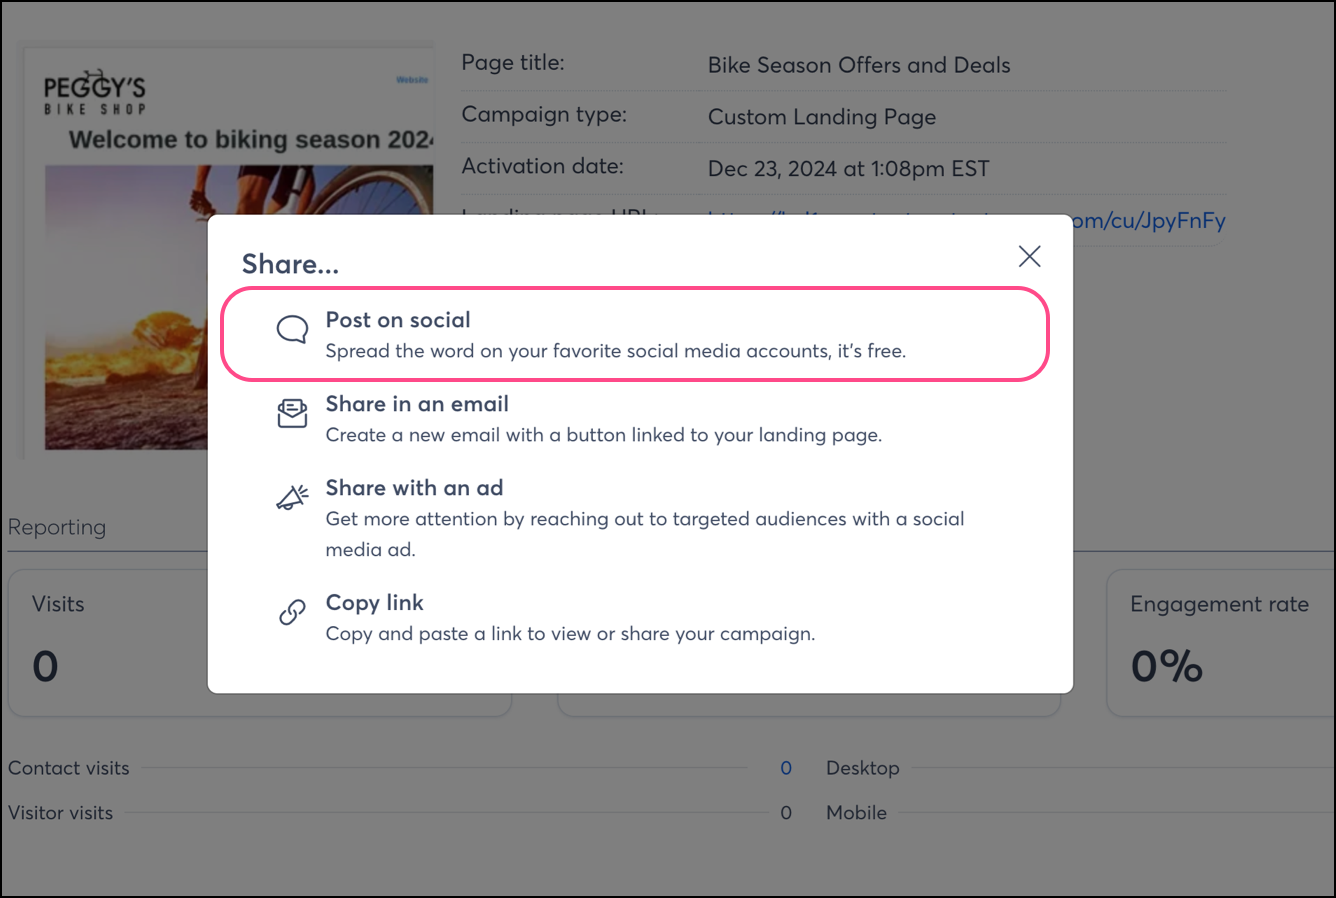Select the Post on social option
This screenshot has width=1336, height=898.
coord(635,334)
